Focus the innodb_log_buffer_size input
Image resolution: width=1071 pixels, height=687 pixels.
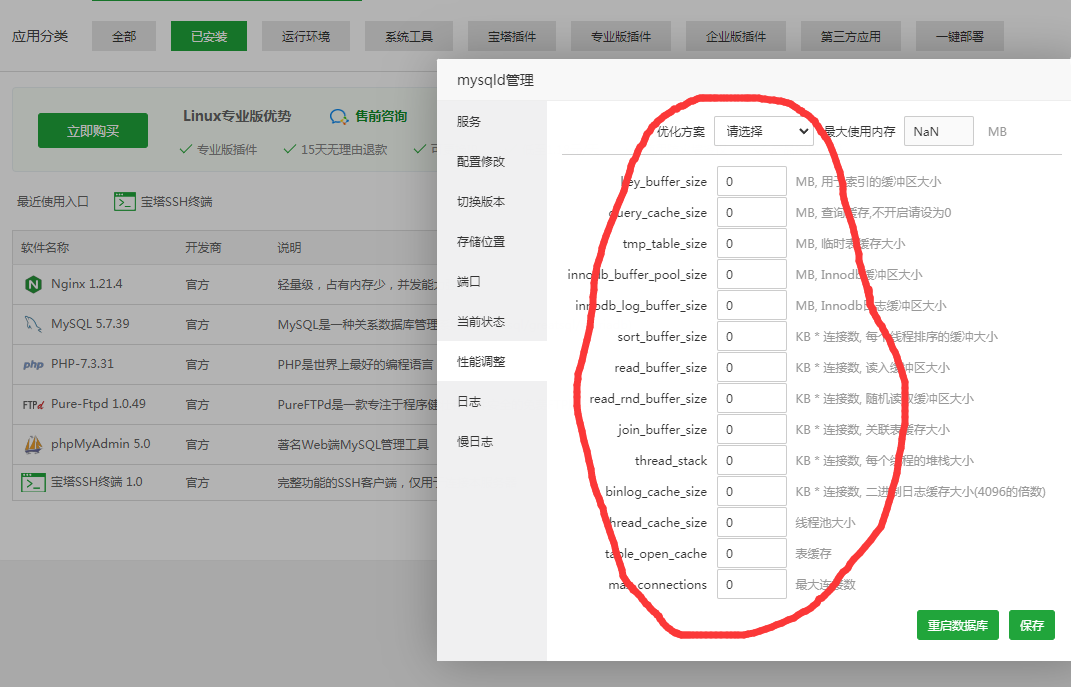[x=751, y=305]
